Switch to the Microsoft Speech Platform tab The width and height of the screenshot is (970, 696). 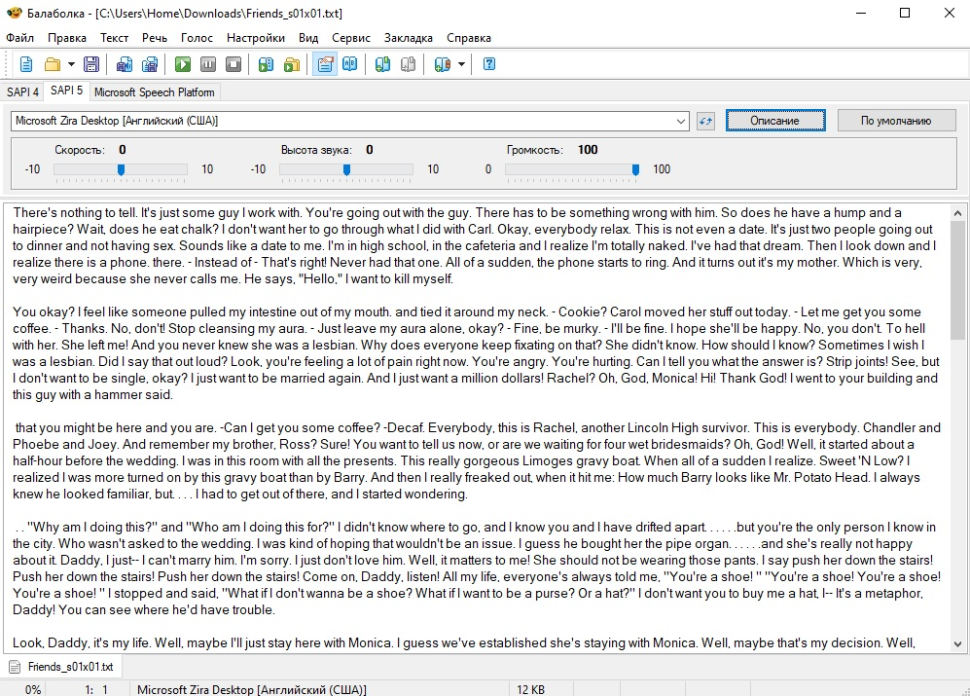click(x=154, y=92)
